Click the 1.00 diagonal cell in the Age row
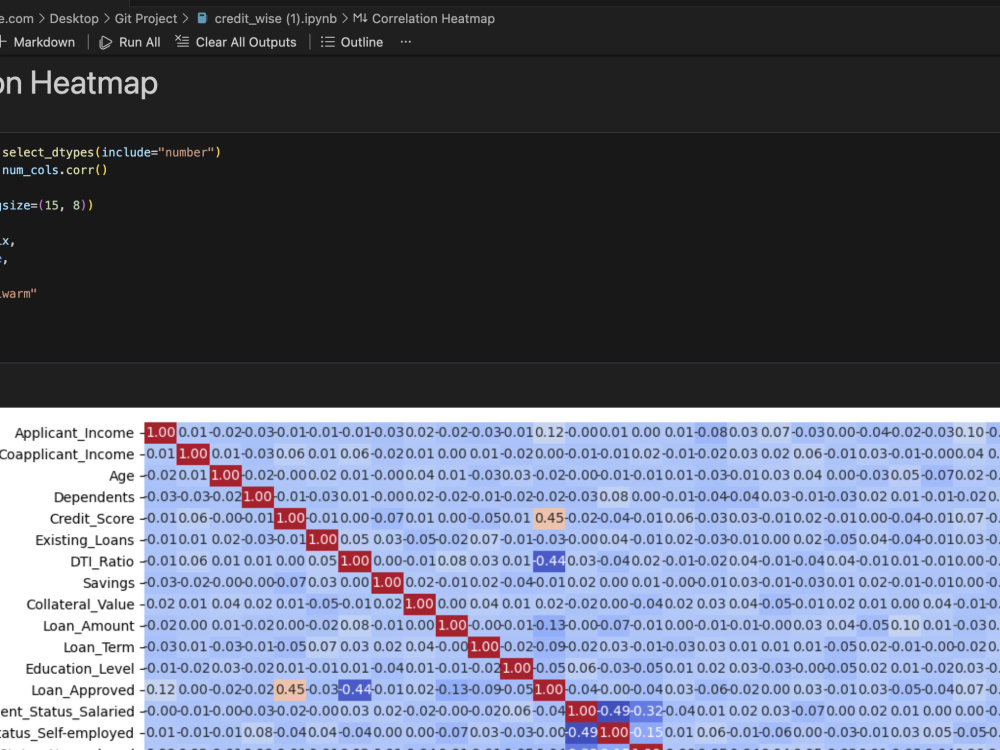Viewport: 1000px width, 750px height. (x=225, y=475)
